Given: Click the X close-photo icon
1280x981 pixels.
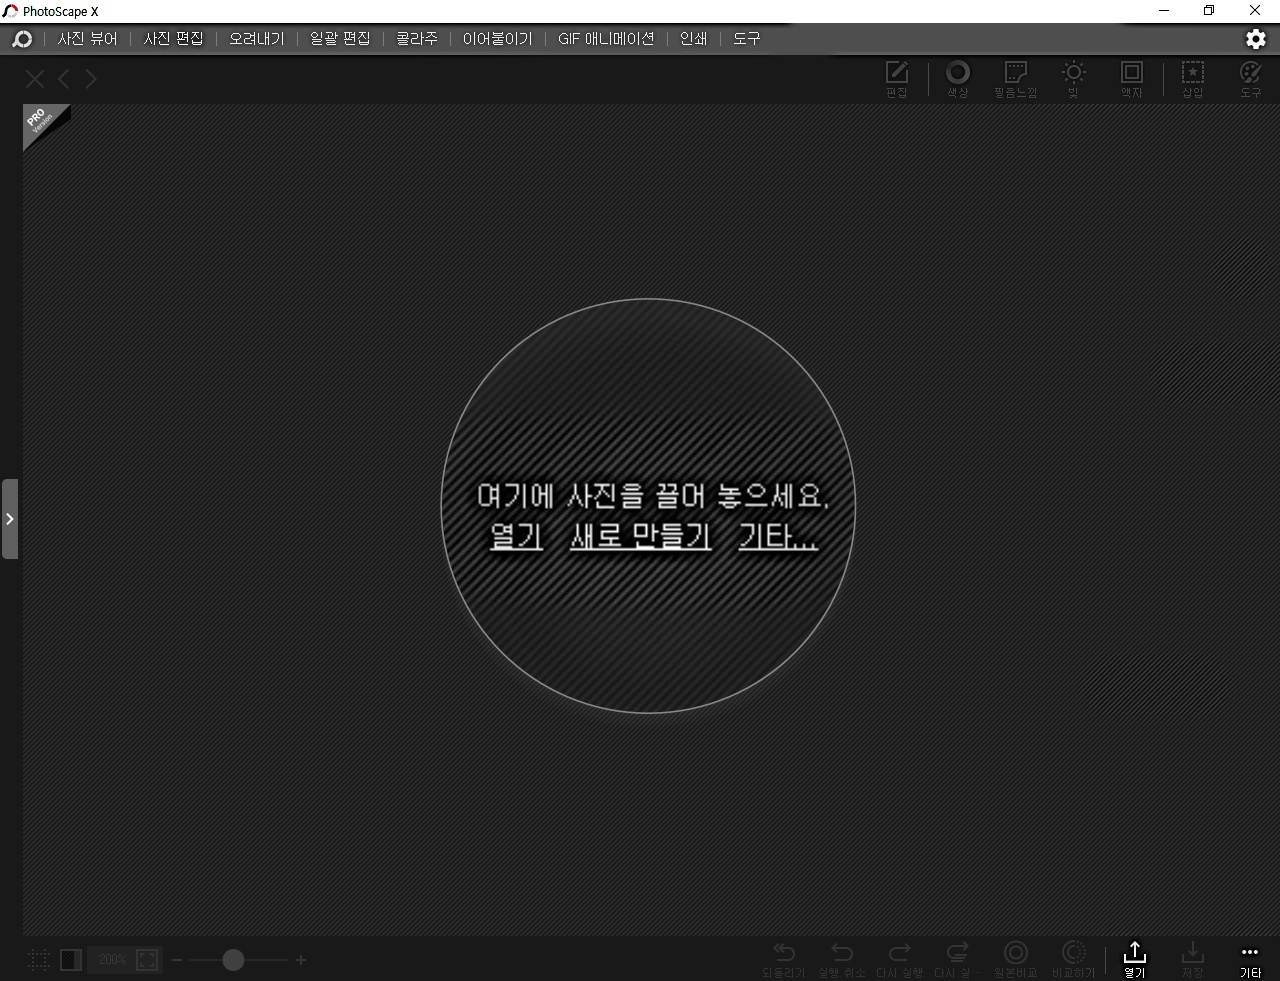Looking at the screenshot, I should point(35,79).
